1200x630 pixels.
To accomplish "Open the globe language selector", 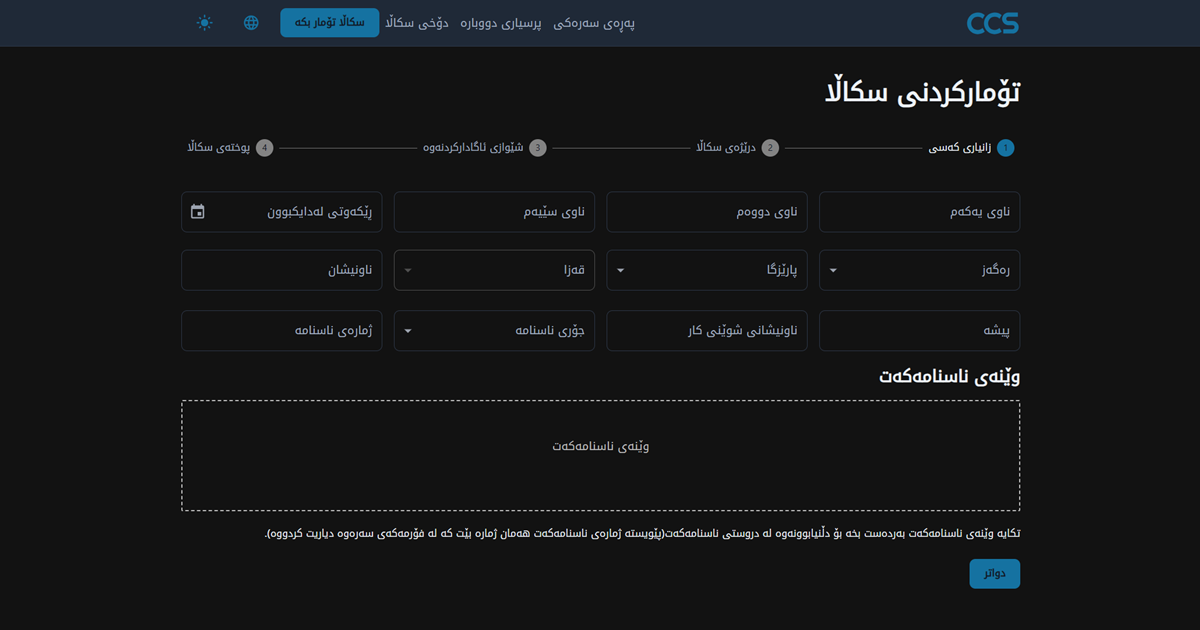I will [x=251, y=23].
